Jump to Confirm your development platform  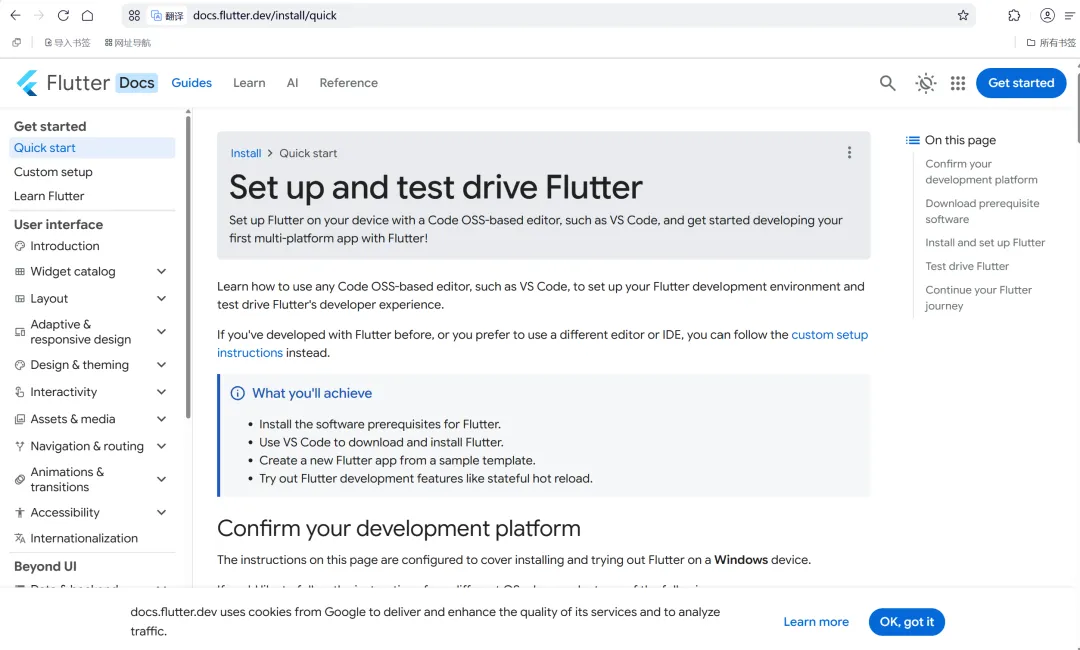point(981,171)
